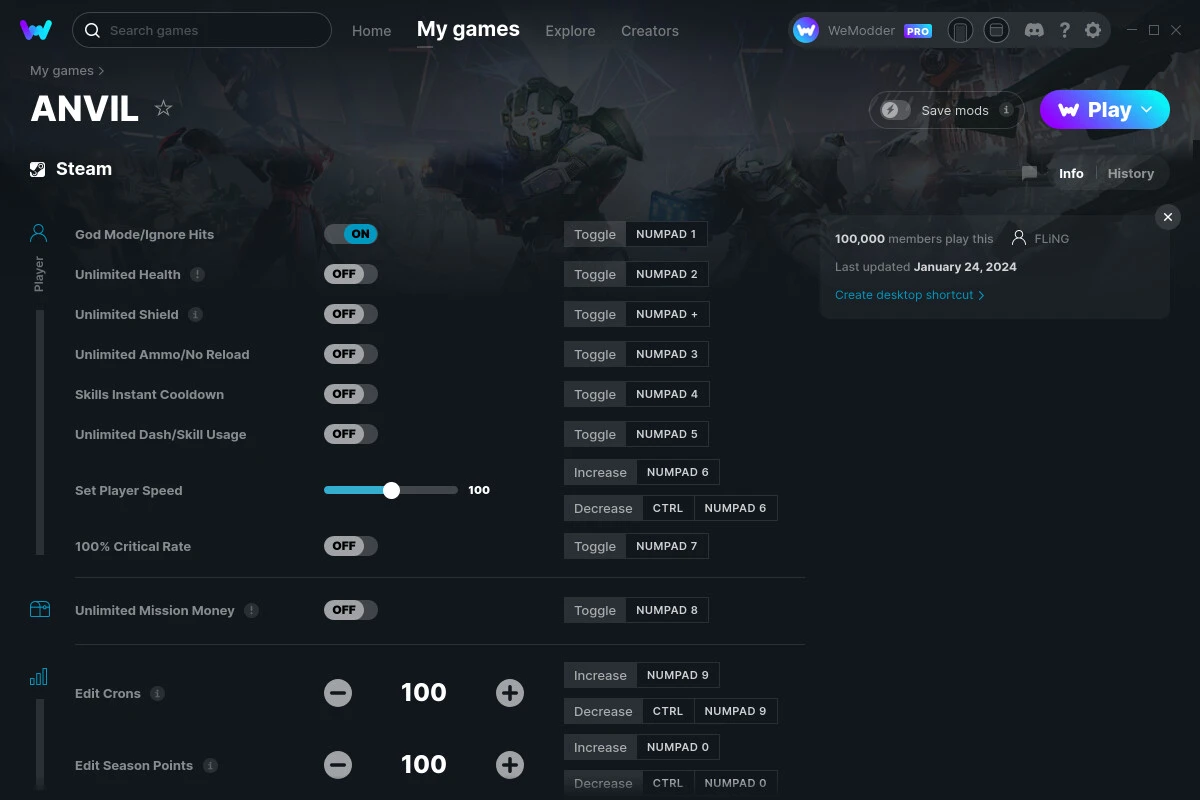
Task: Increase Edit Season Points with plus button
Action: 510,765
